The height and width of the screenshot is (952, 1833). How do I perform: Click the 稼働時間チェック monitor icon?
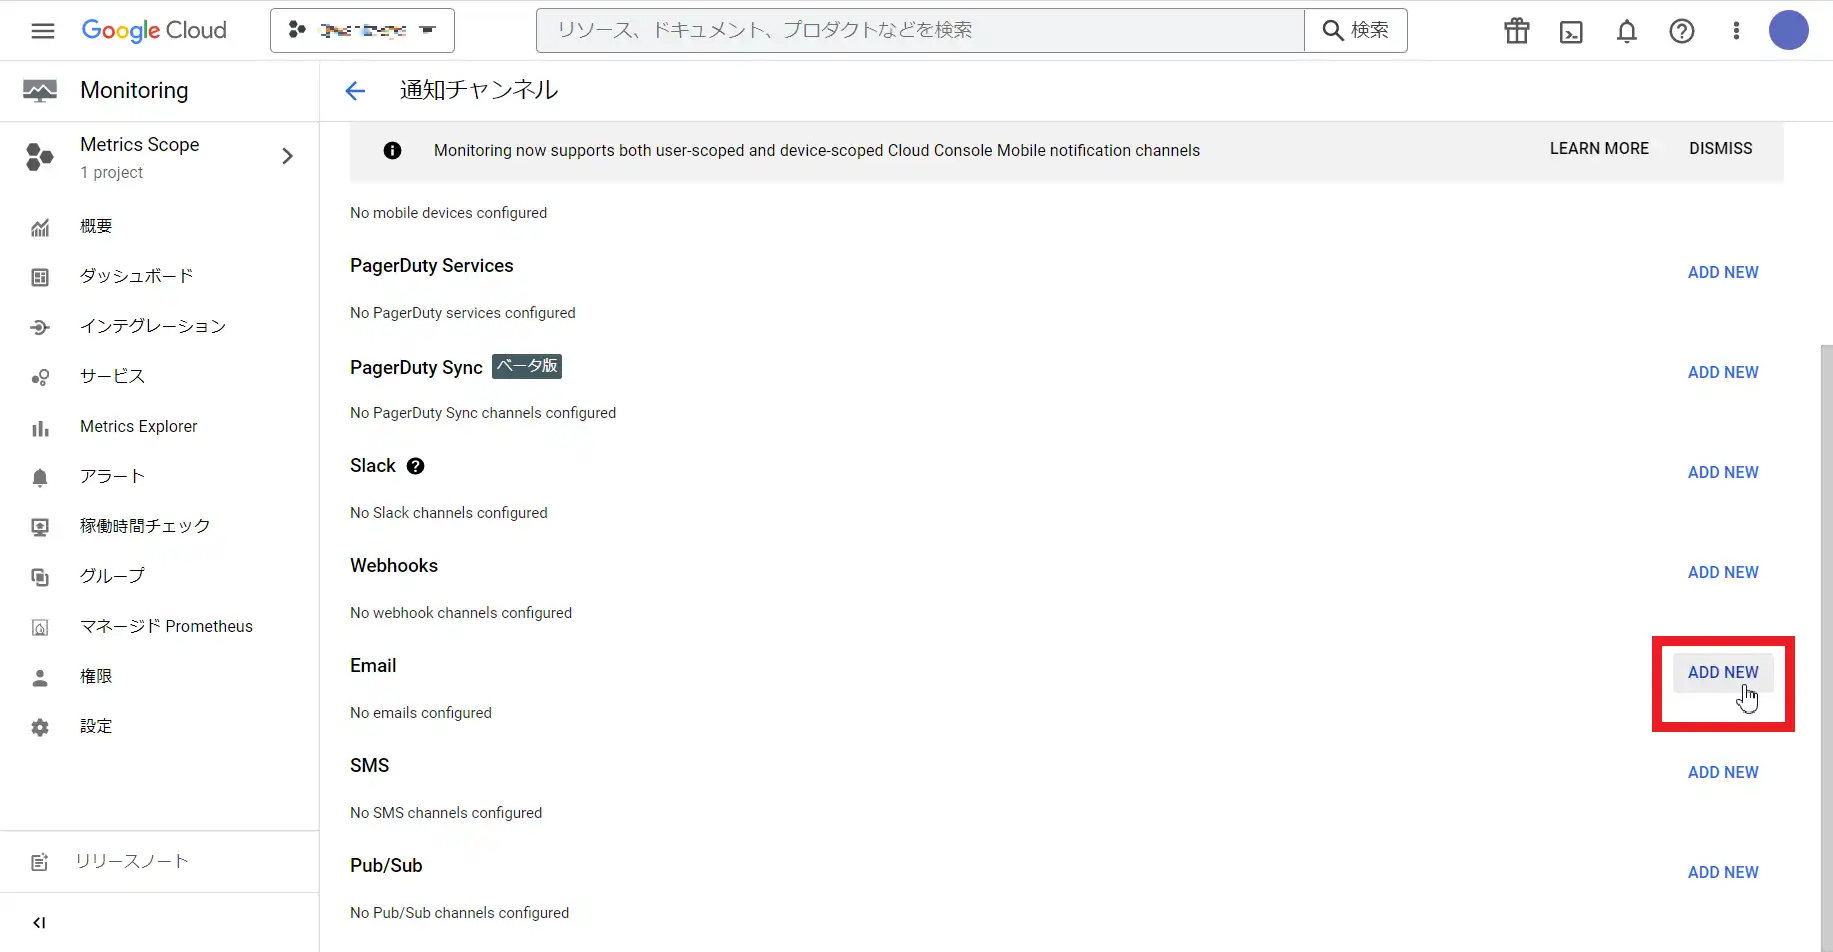tap(40, 527)
